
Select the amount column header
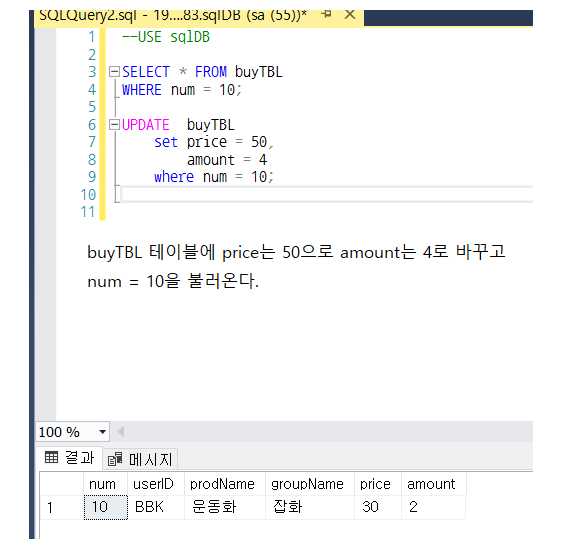tap(434, 484)
